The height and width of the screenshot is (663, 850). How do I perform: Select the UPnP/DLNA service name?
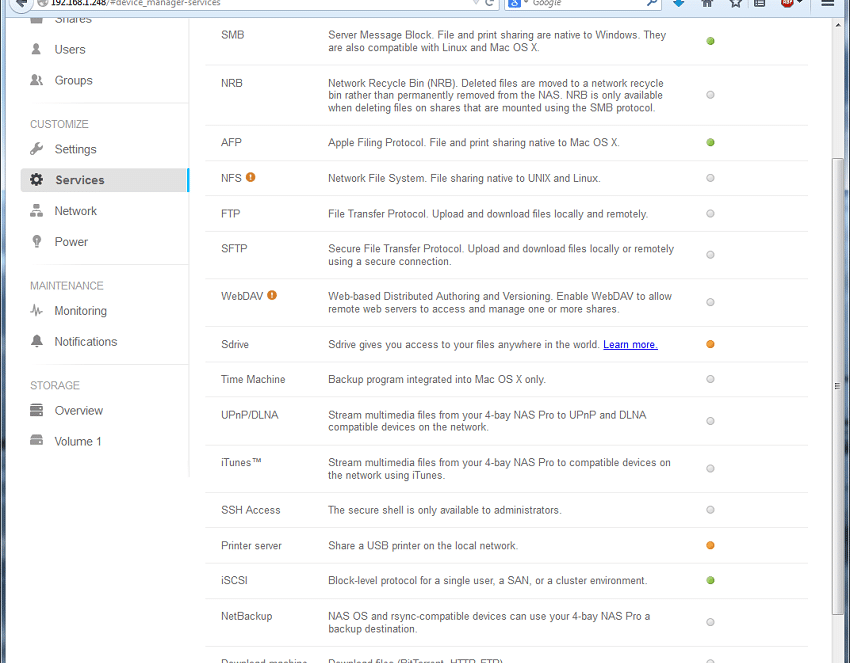(x=249, y=415)
